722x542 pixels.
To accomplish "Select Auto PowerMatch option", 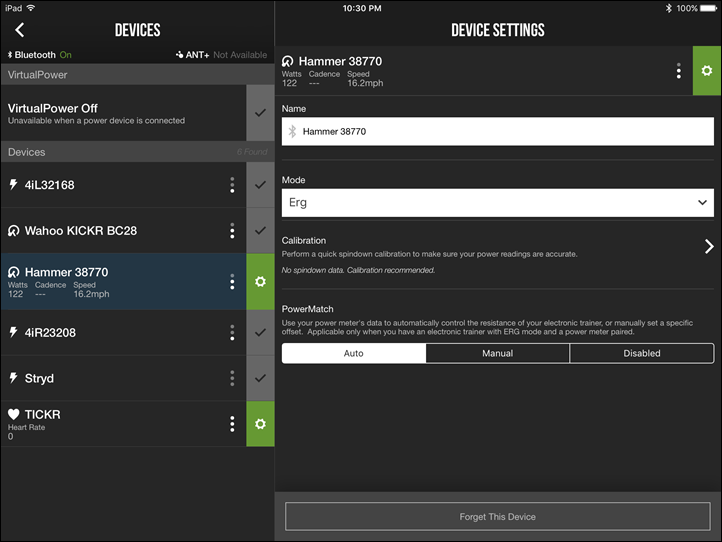I will 353,353.
